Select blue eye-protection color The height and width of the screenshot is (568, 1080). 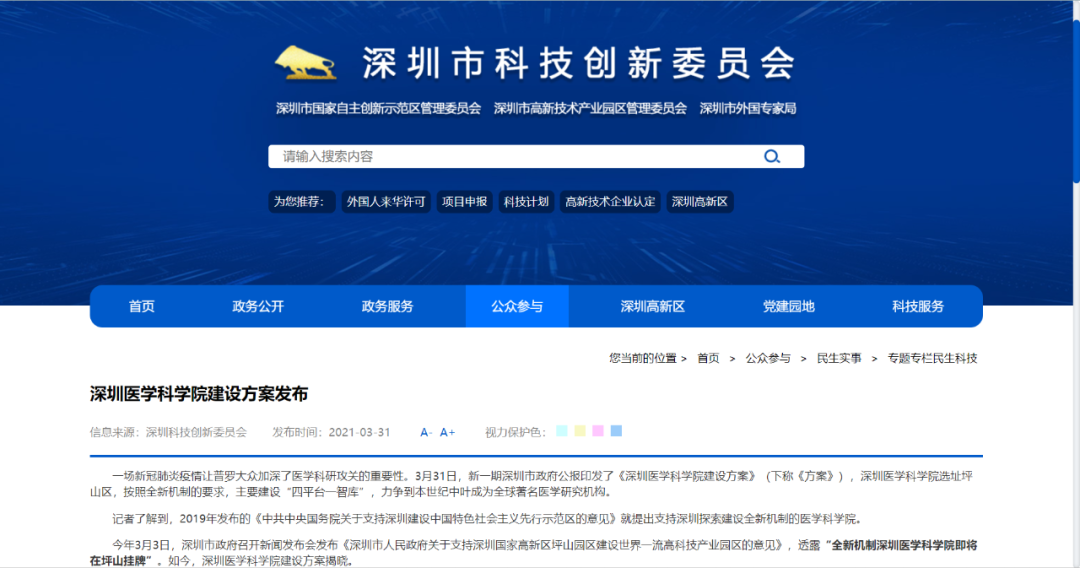point(616,431)
